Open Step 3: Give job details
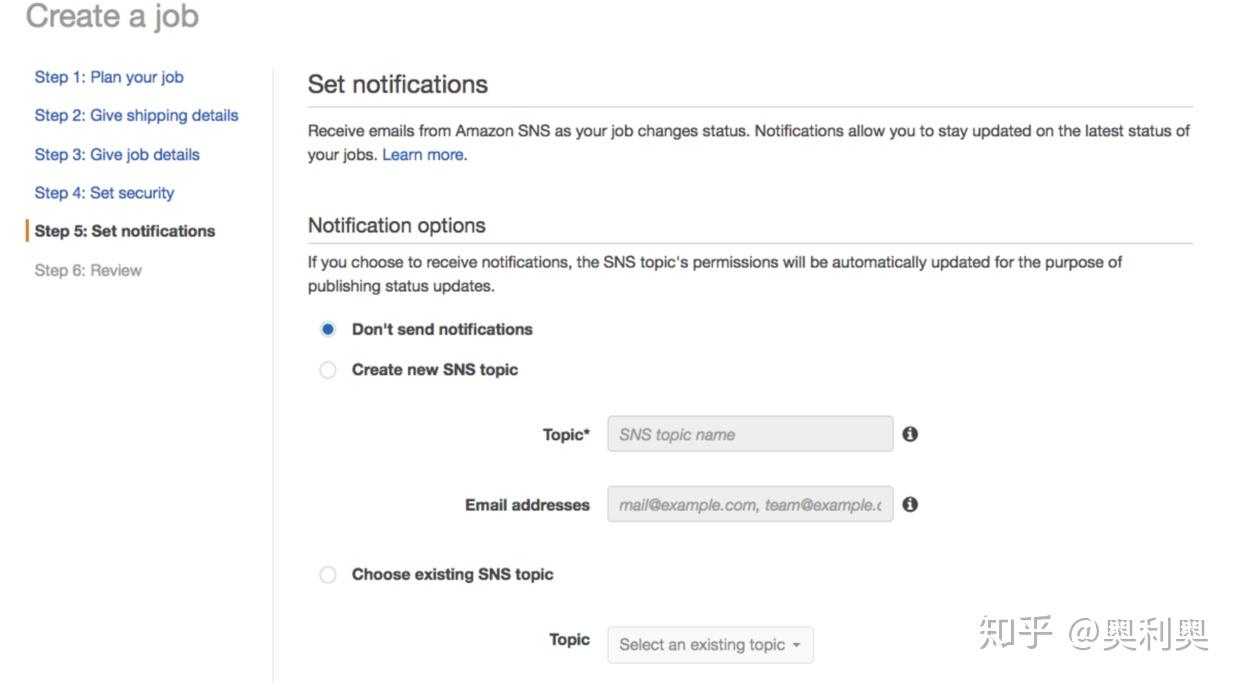 [x=117, y=154]
